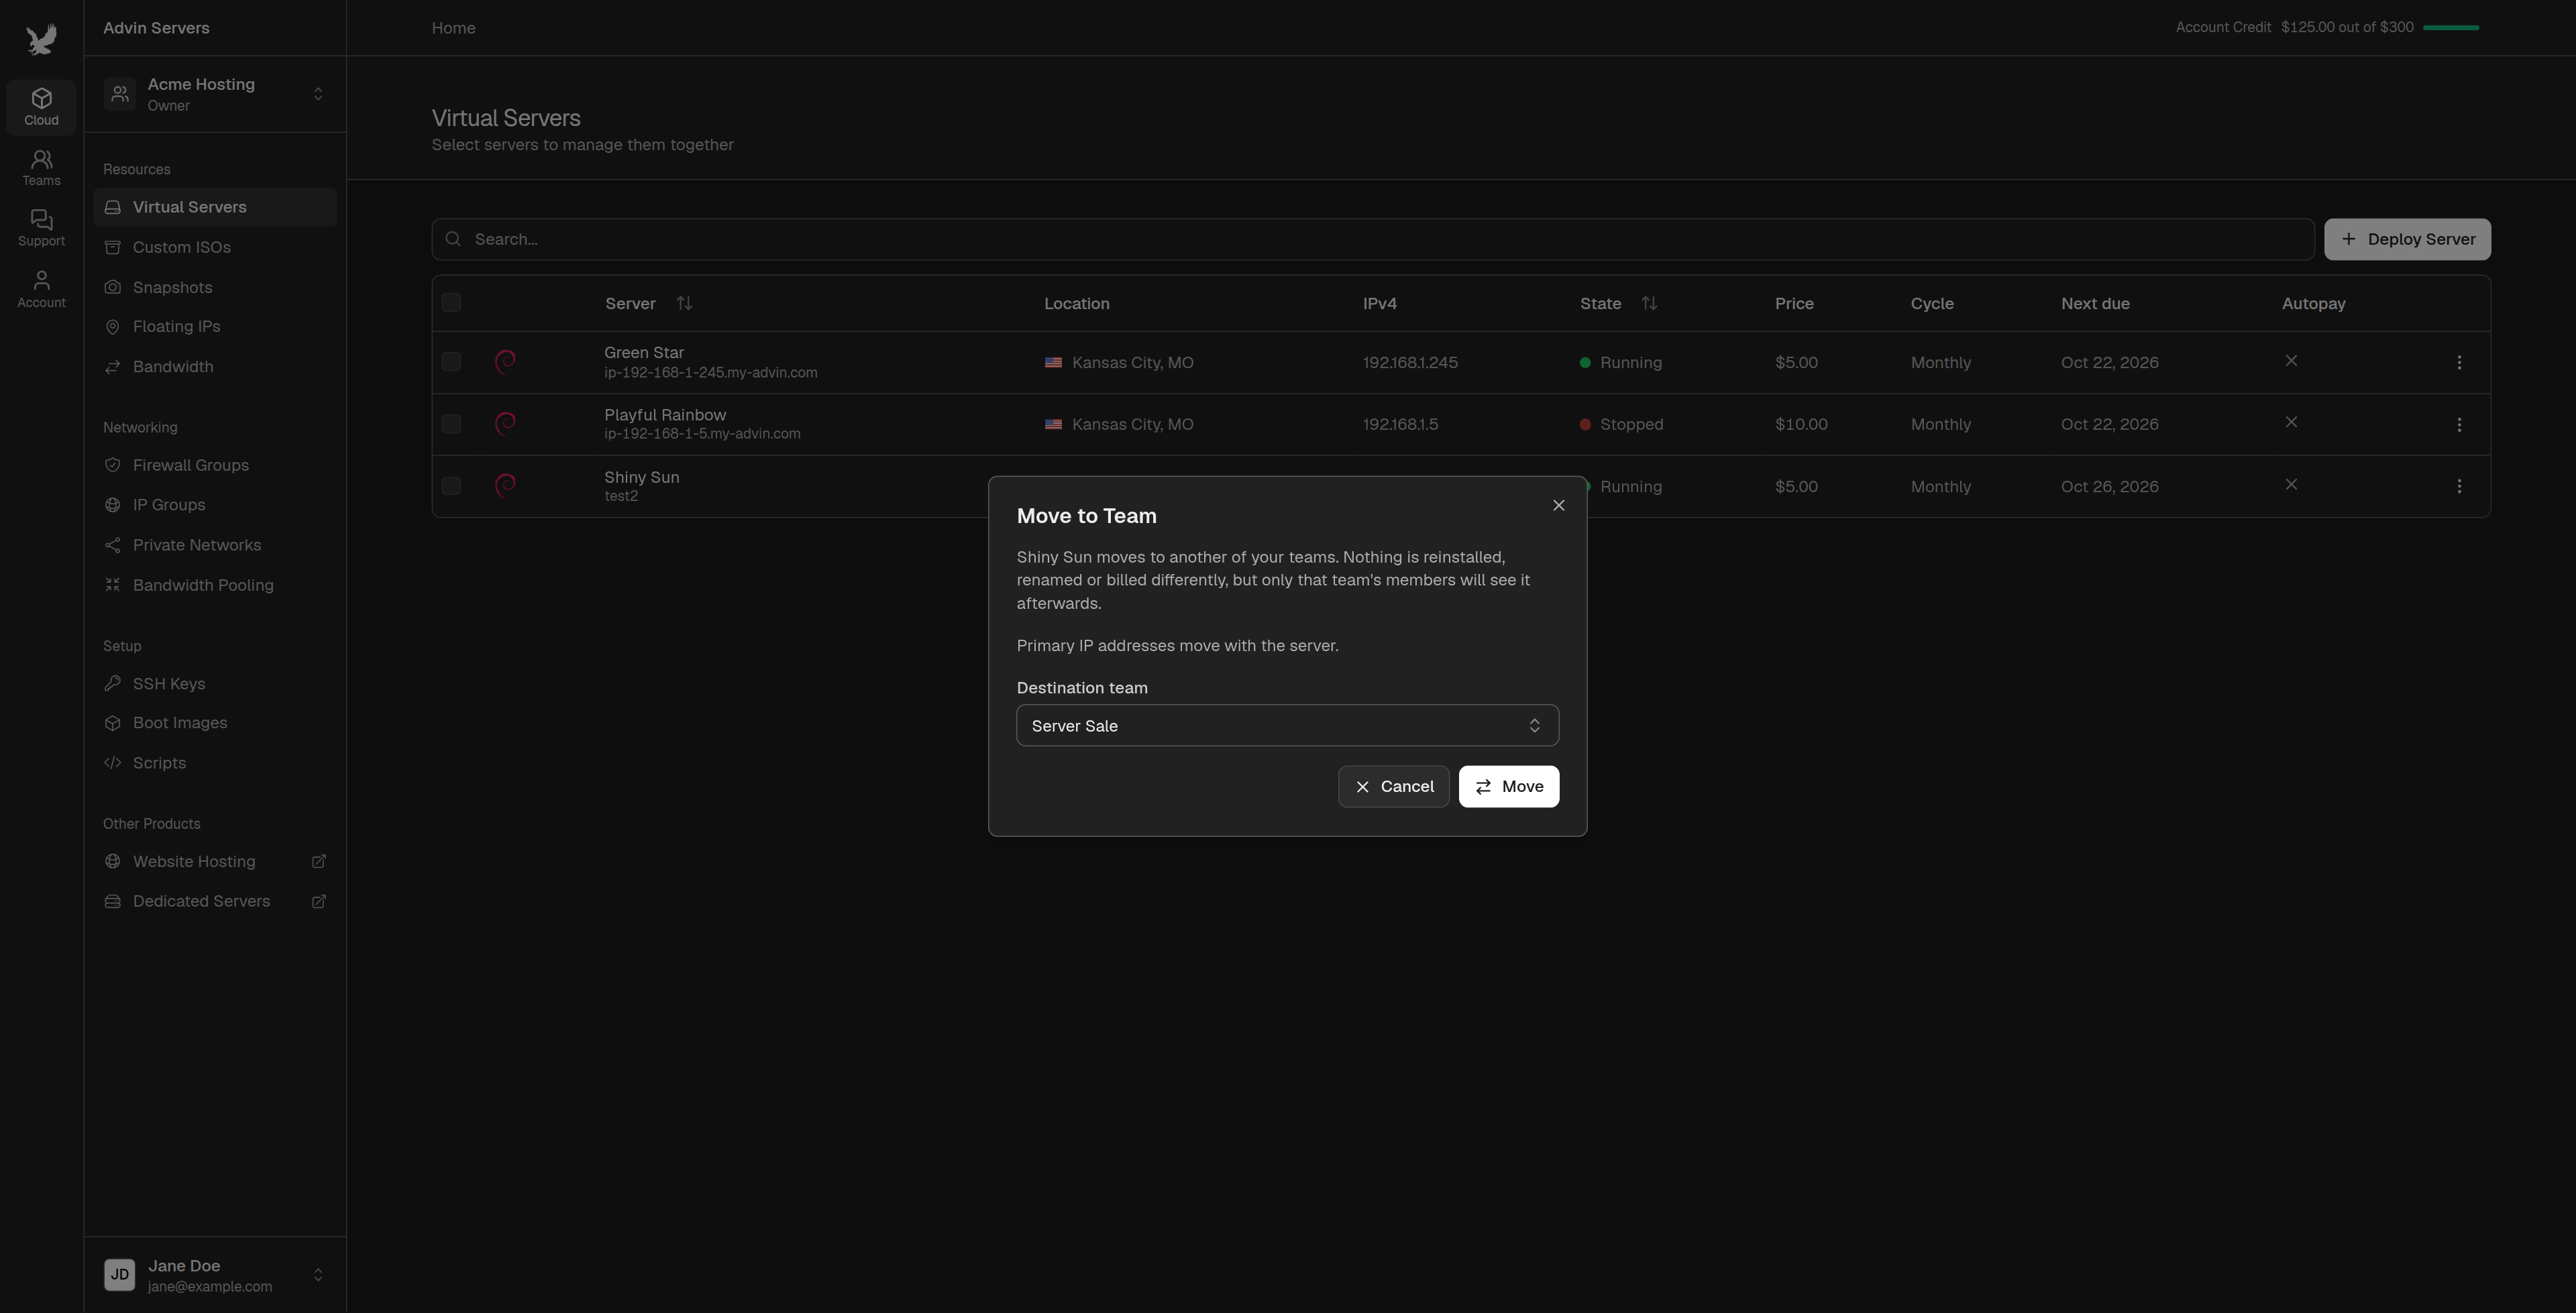Select the Playful Rainbow server checkbox
2576x1313 pixels.
click(x=451, y=424)
